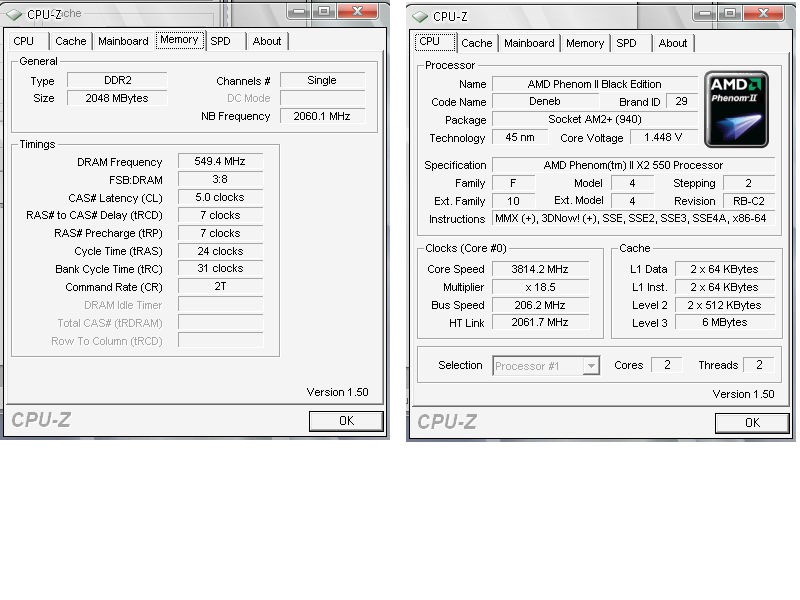Click the Command Rate value 2T
This screenshot has height=600, width=800.
[220, 287]
